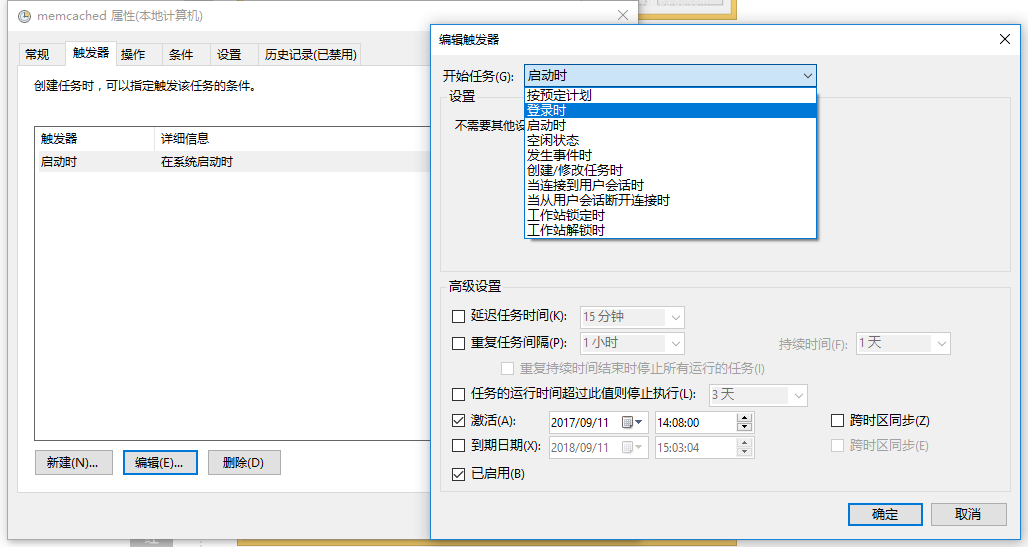Click the spinner arrows for time 15:03:04

[744, 447]
